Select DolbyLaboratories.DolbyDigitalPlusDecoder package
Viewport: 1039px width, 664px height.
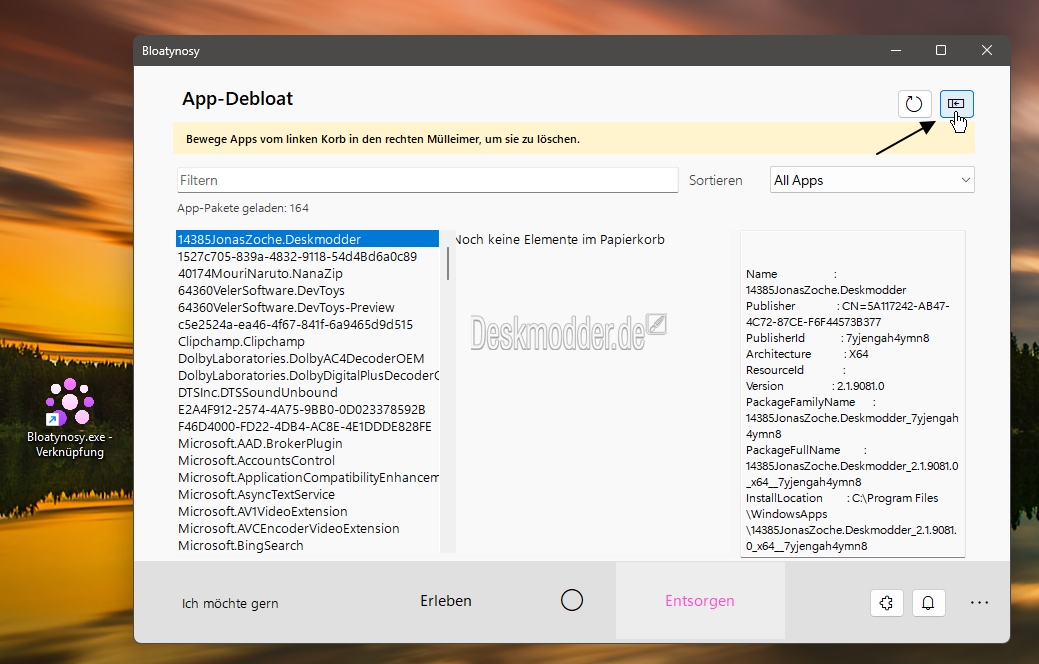coord(307,375)
